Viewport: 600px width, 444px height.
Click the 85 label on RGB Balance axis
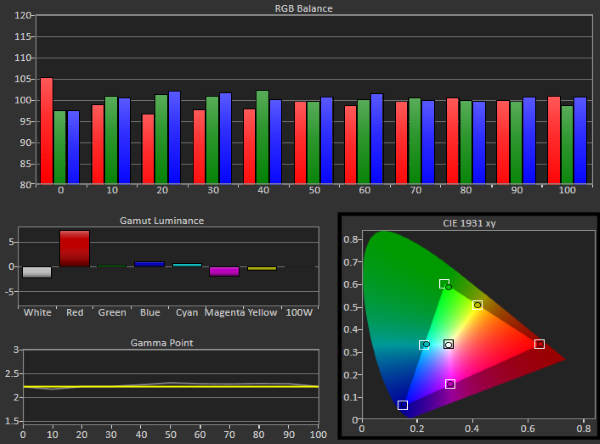(x=26, y=164)
